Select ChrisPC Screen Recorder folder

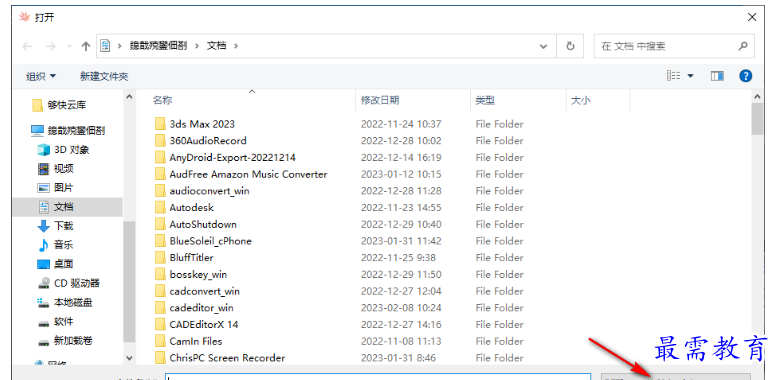[227, 358]
